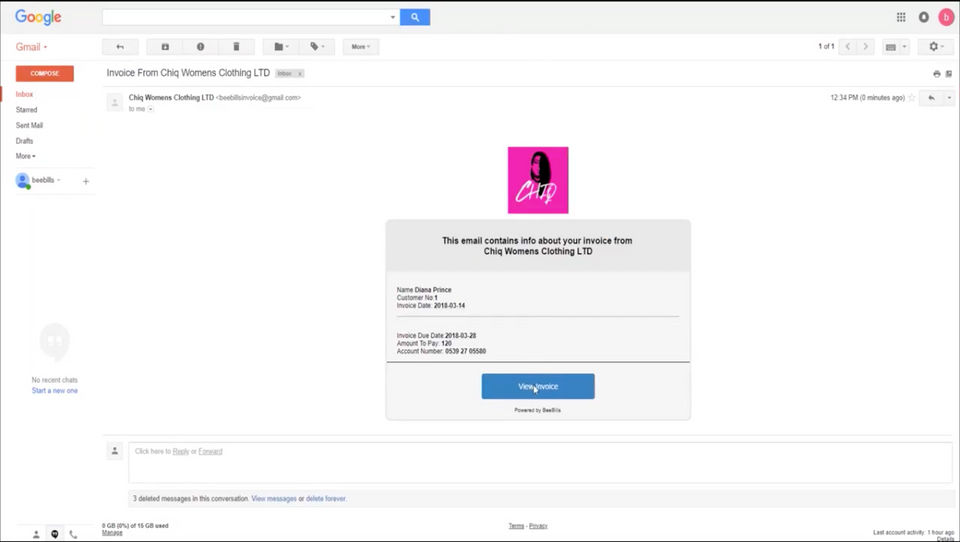Open the Labels tag menu
The height and width of the screenshot is (542, 960).
(x=317, y=47)
